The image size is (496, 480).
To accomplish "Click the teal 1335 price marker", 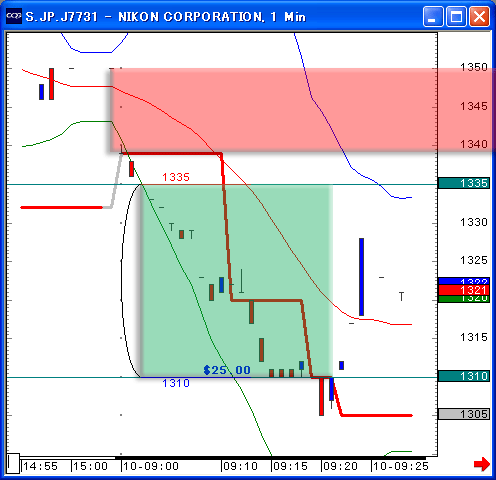I will 464,183.
